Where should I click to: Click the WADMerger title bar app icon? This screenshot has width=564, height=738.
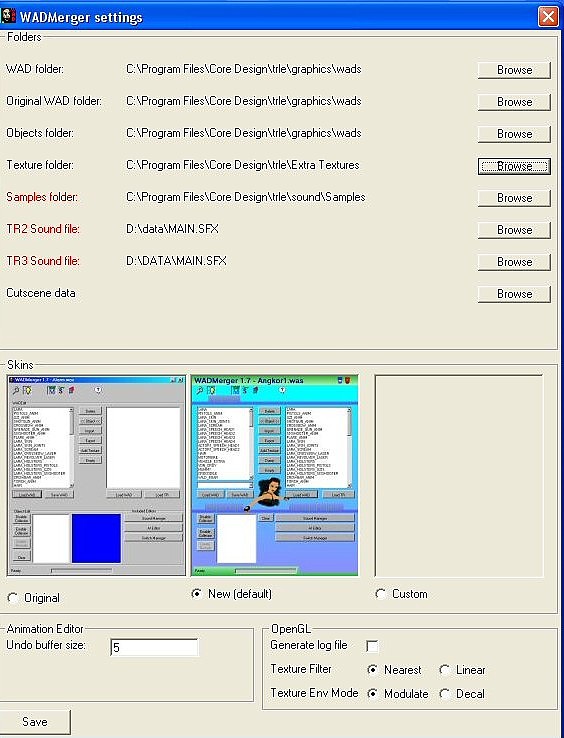(8, 16)
